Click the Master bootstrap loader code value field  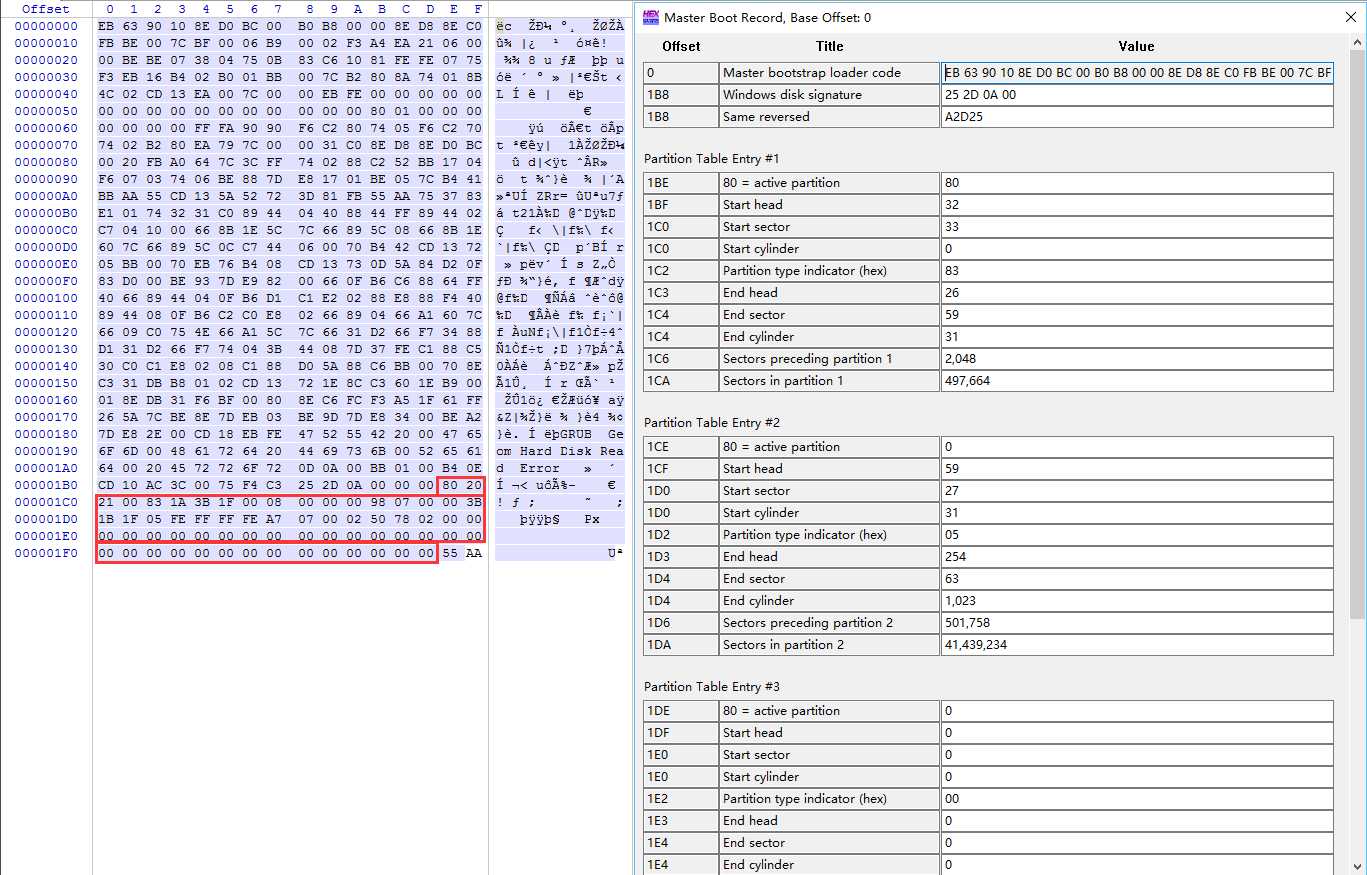click(1137, 73)
